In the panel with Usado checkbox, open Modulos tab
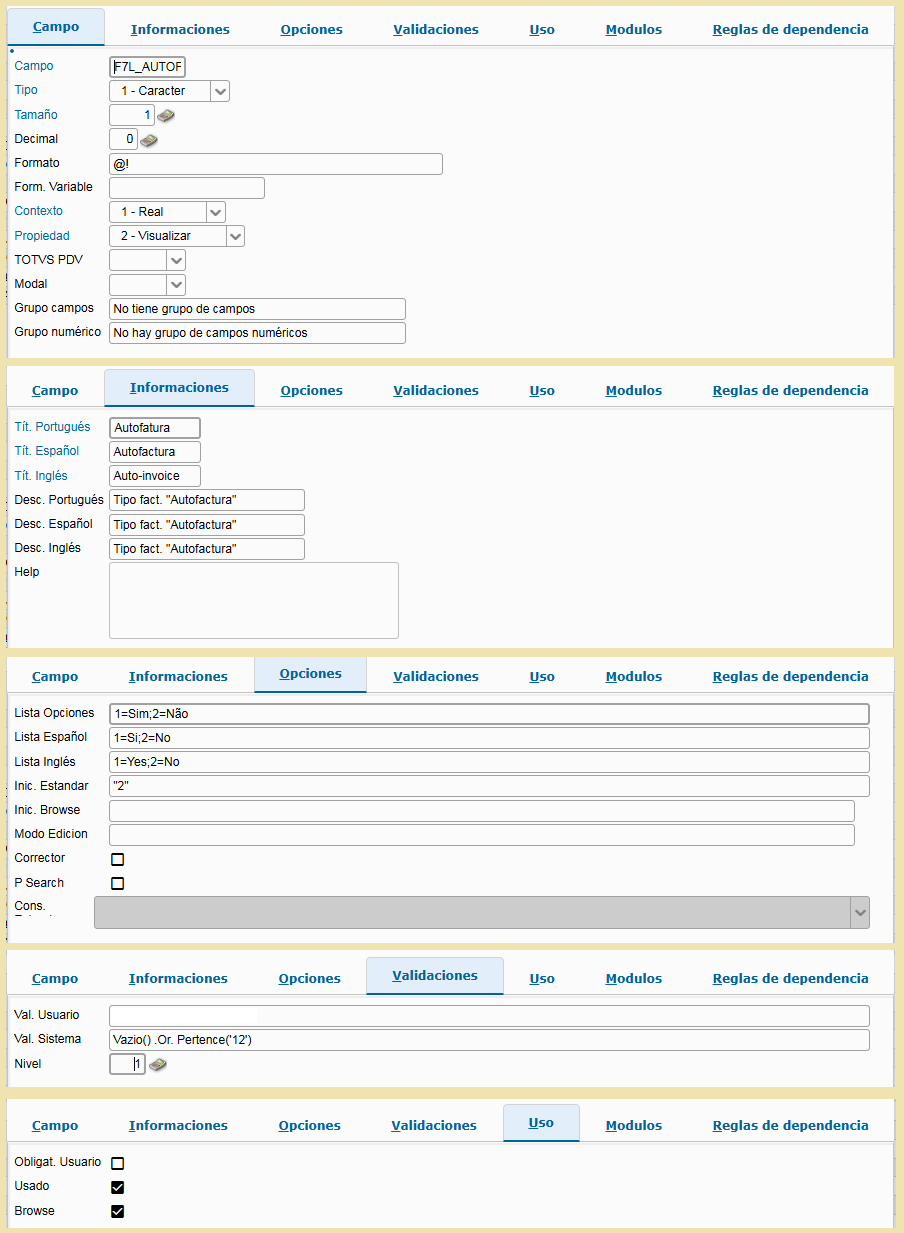The width and height of the screenshot is (904, 1233). coord(634,1125)
